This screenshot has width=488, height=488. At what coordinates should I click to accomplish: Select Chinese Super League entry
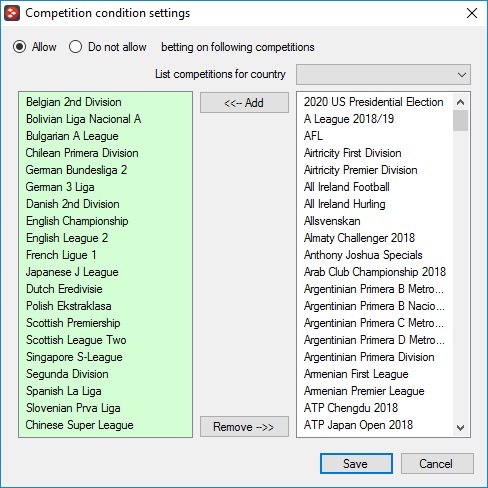[79, 425]
